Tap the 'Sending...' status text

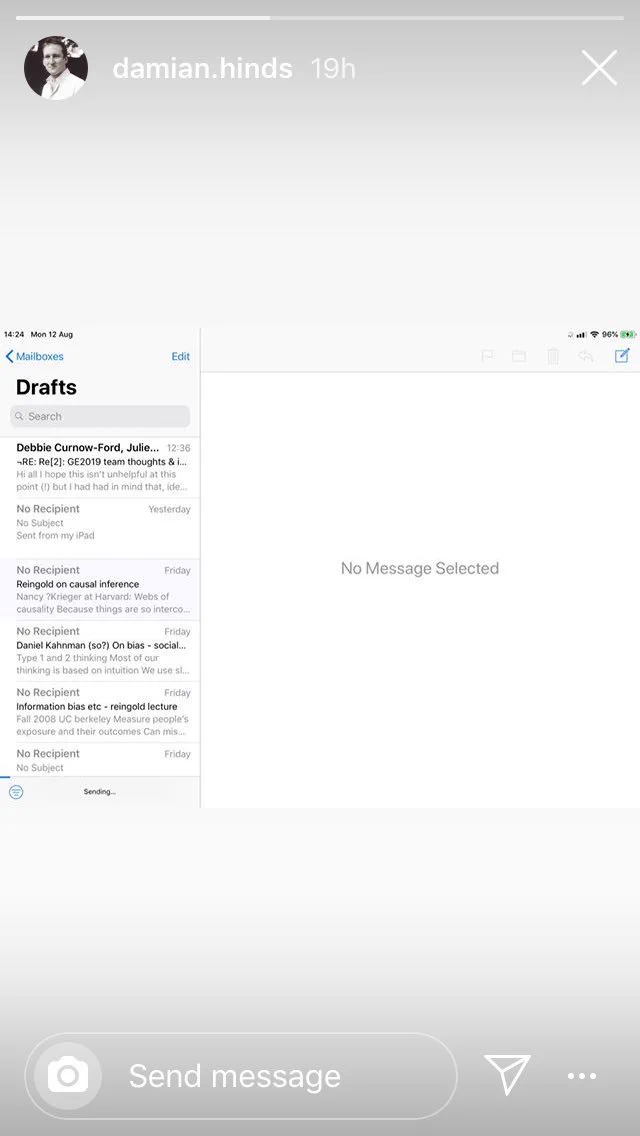point(99,792)
